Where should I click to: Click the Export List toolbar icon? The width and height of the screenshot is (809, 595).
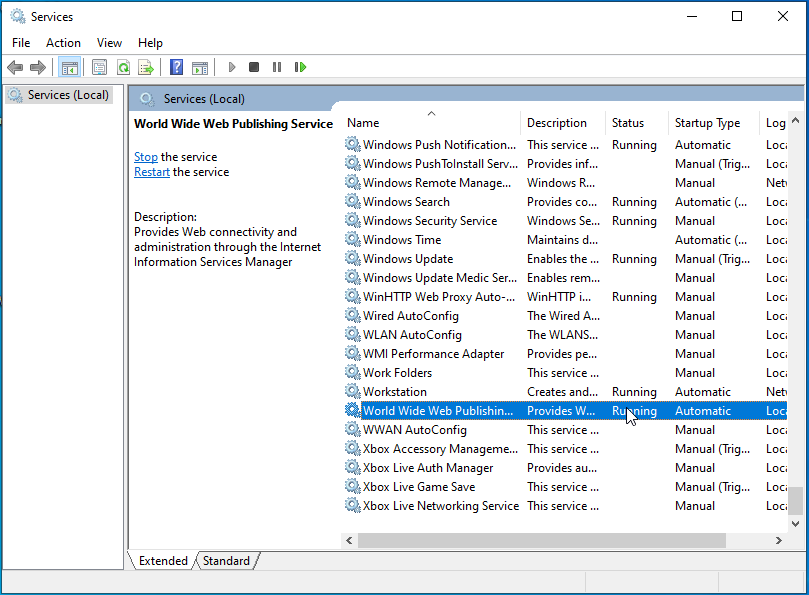coord(146,67)
